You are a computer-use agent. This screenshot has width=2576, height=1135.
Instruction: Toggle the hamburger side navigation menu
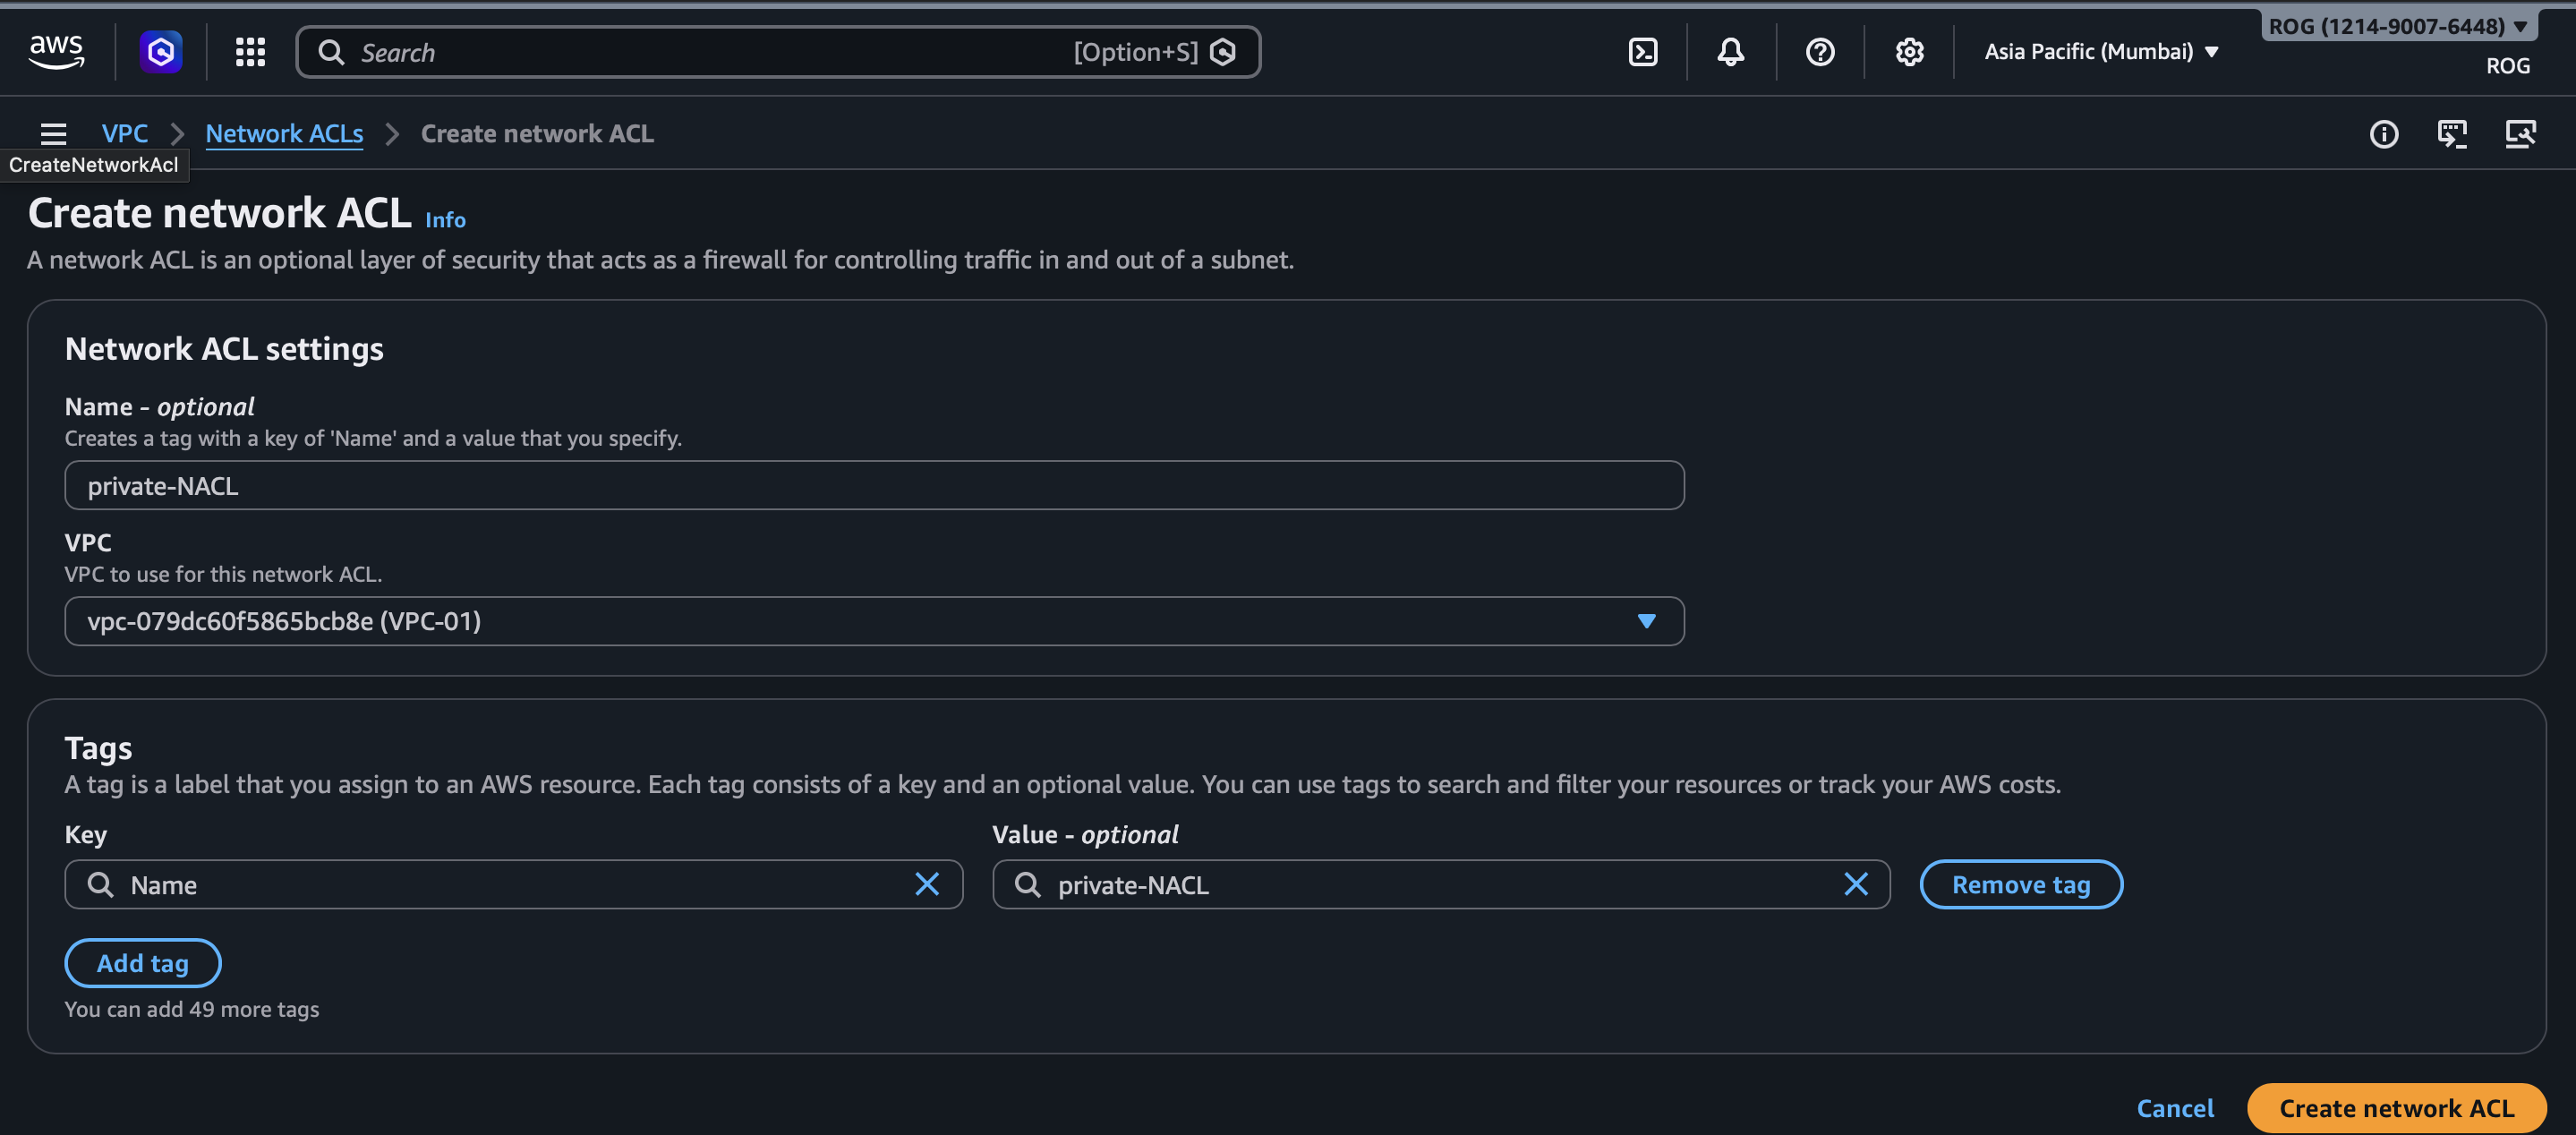53,133
